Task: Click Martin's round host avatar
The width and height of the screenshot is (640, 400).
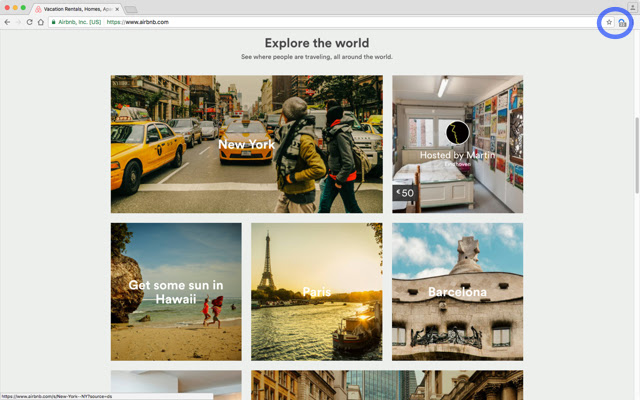Action: [457, 133]
